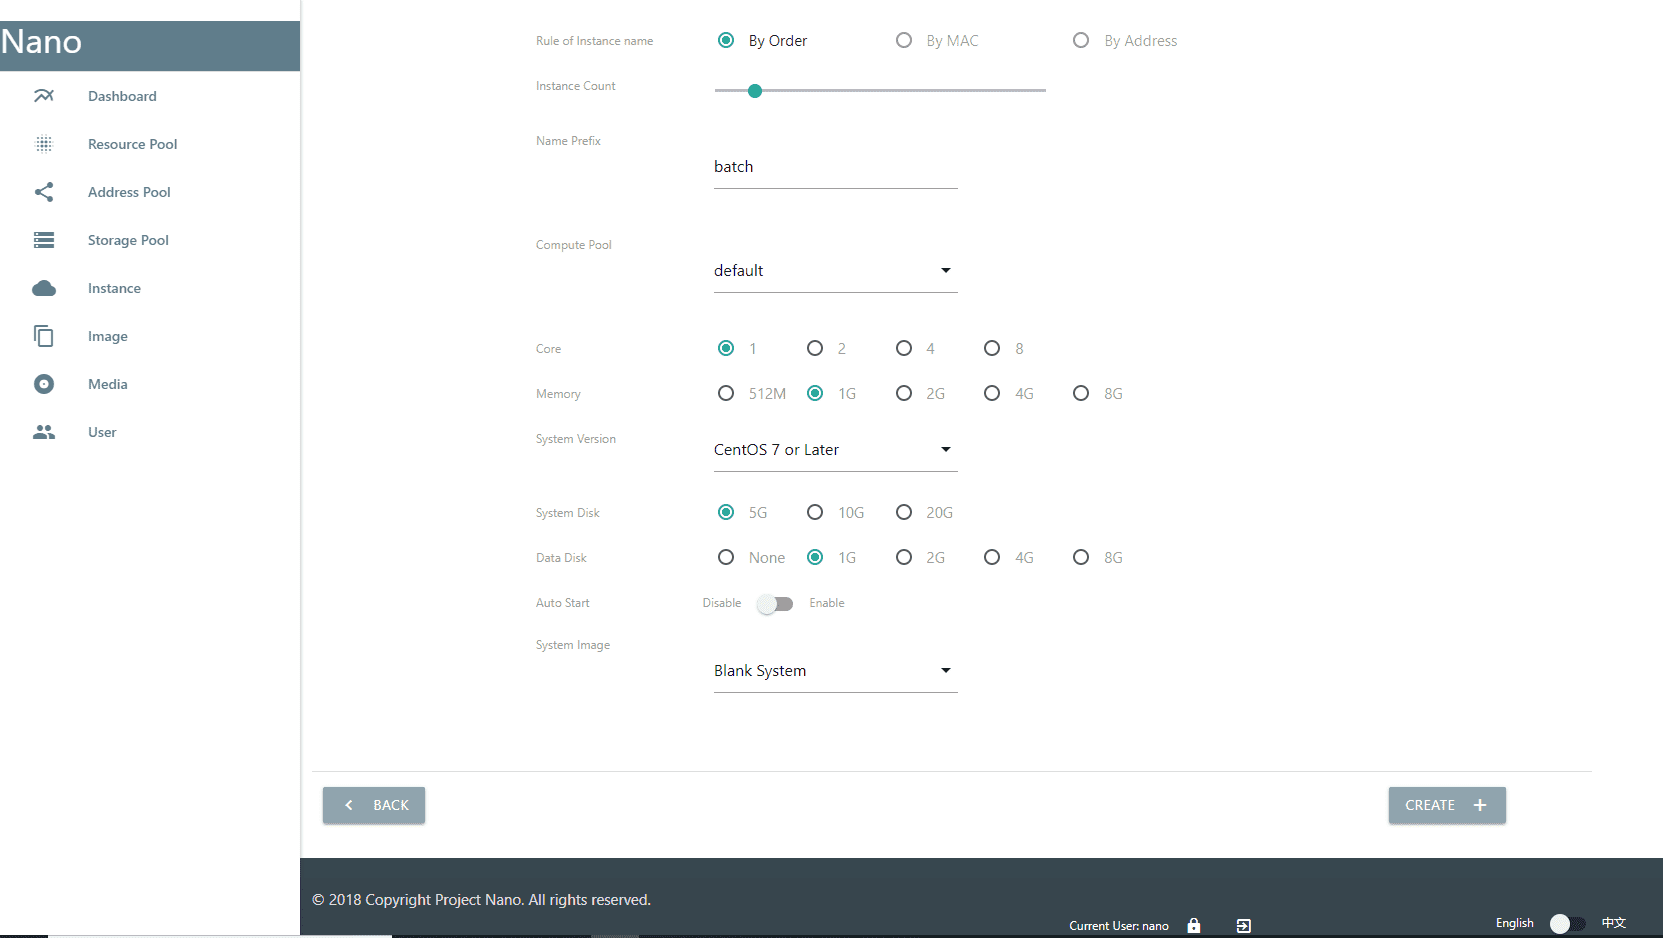Click the Media disc icon

pyautogui.click(x=44, y=384)
